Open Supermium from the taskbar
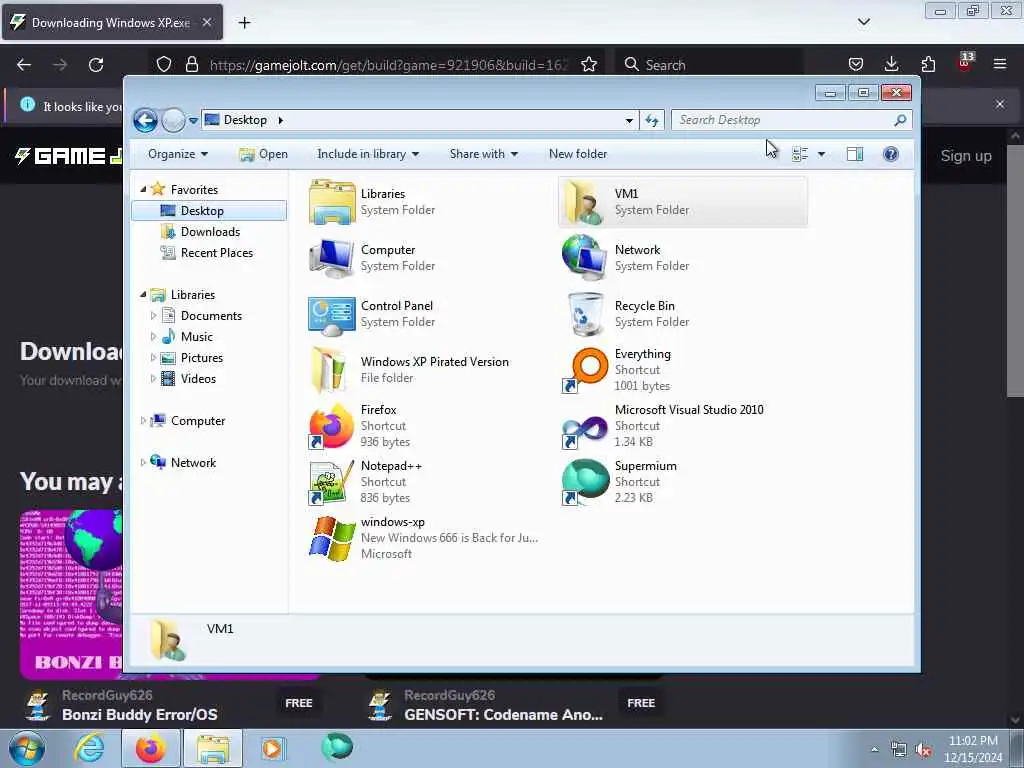1024x768 pixels. (x=337, y=748)
